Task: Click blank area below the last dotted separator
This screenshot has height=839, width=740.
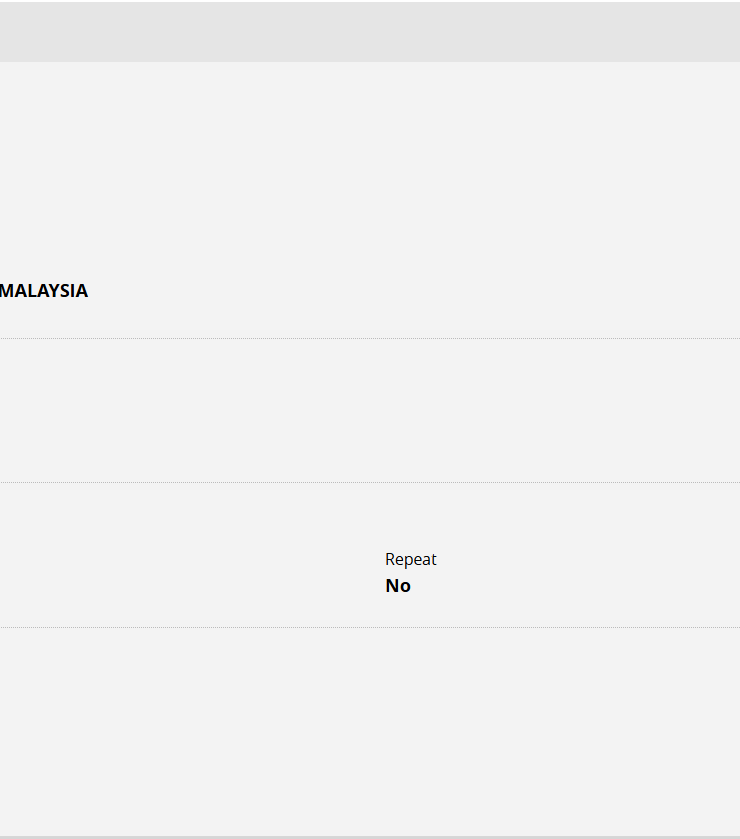Action: pos(370,730)
